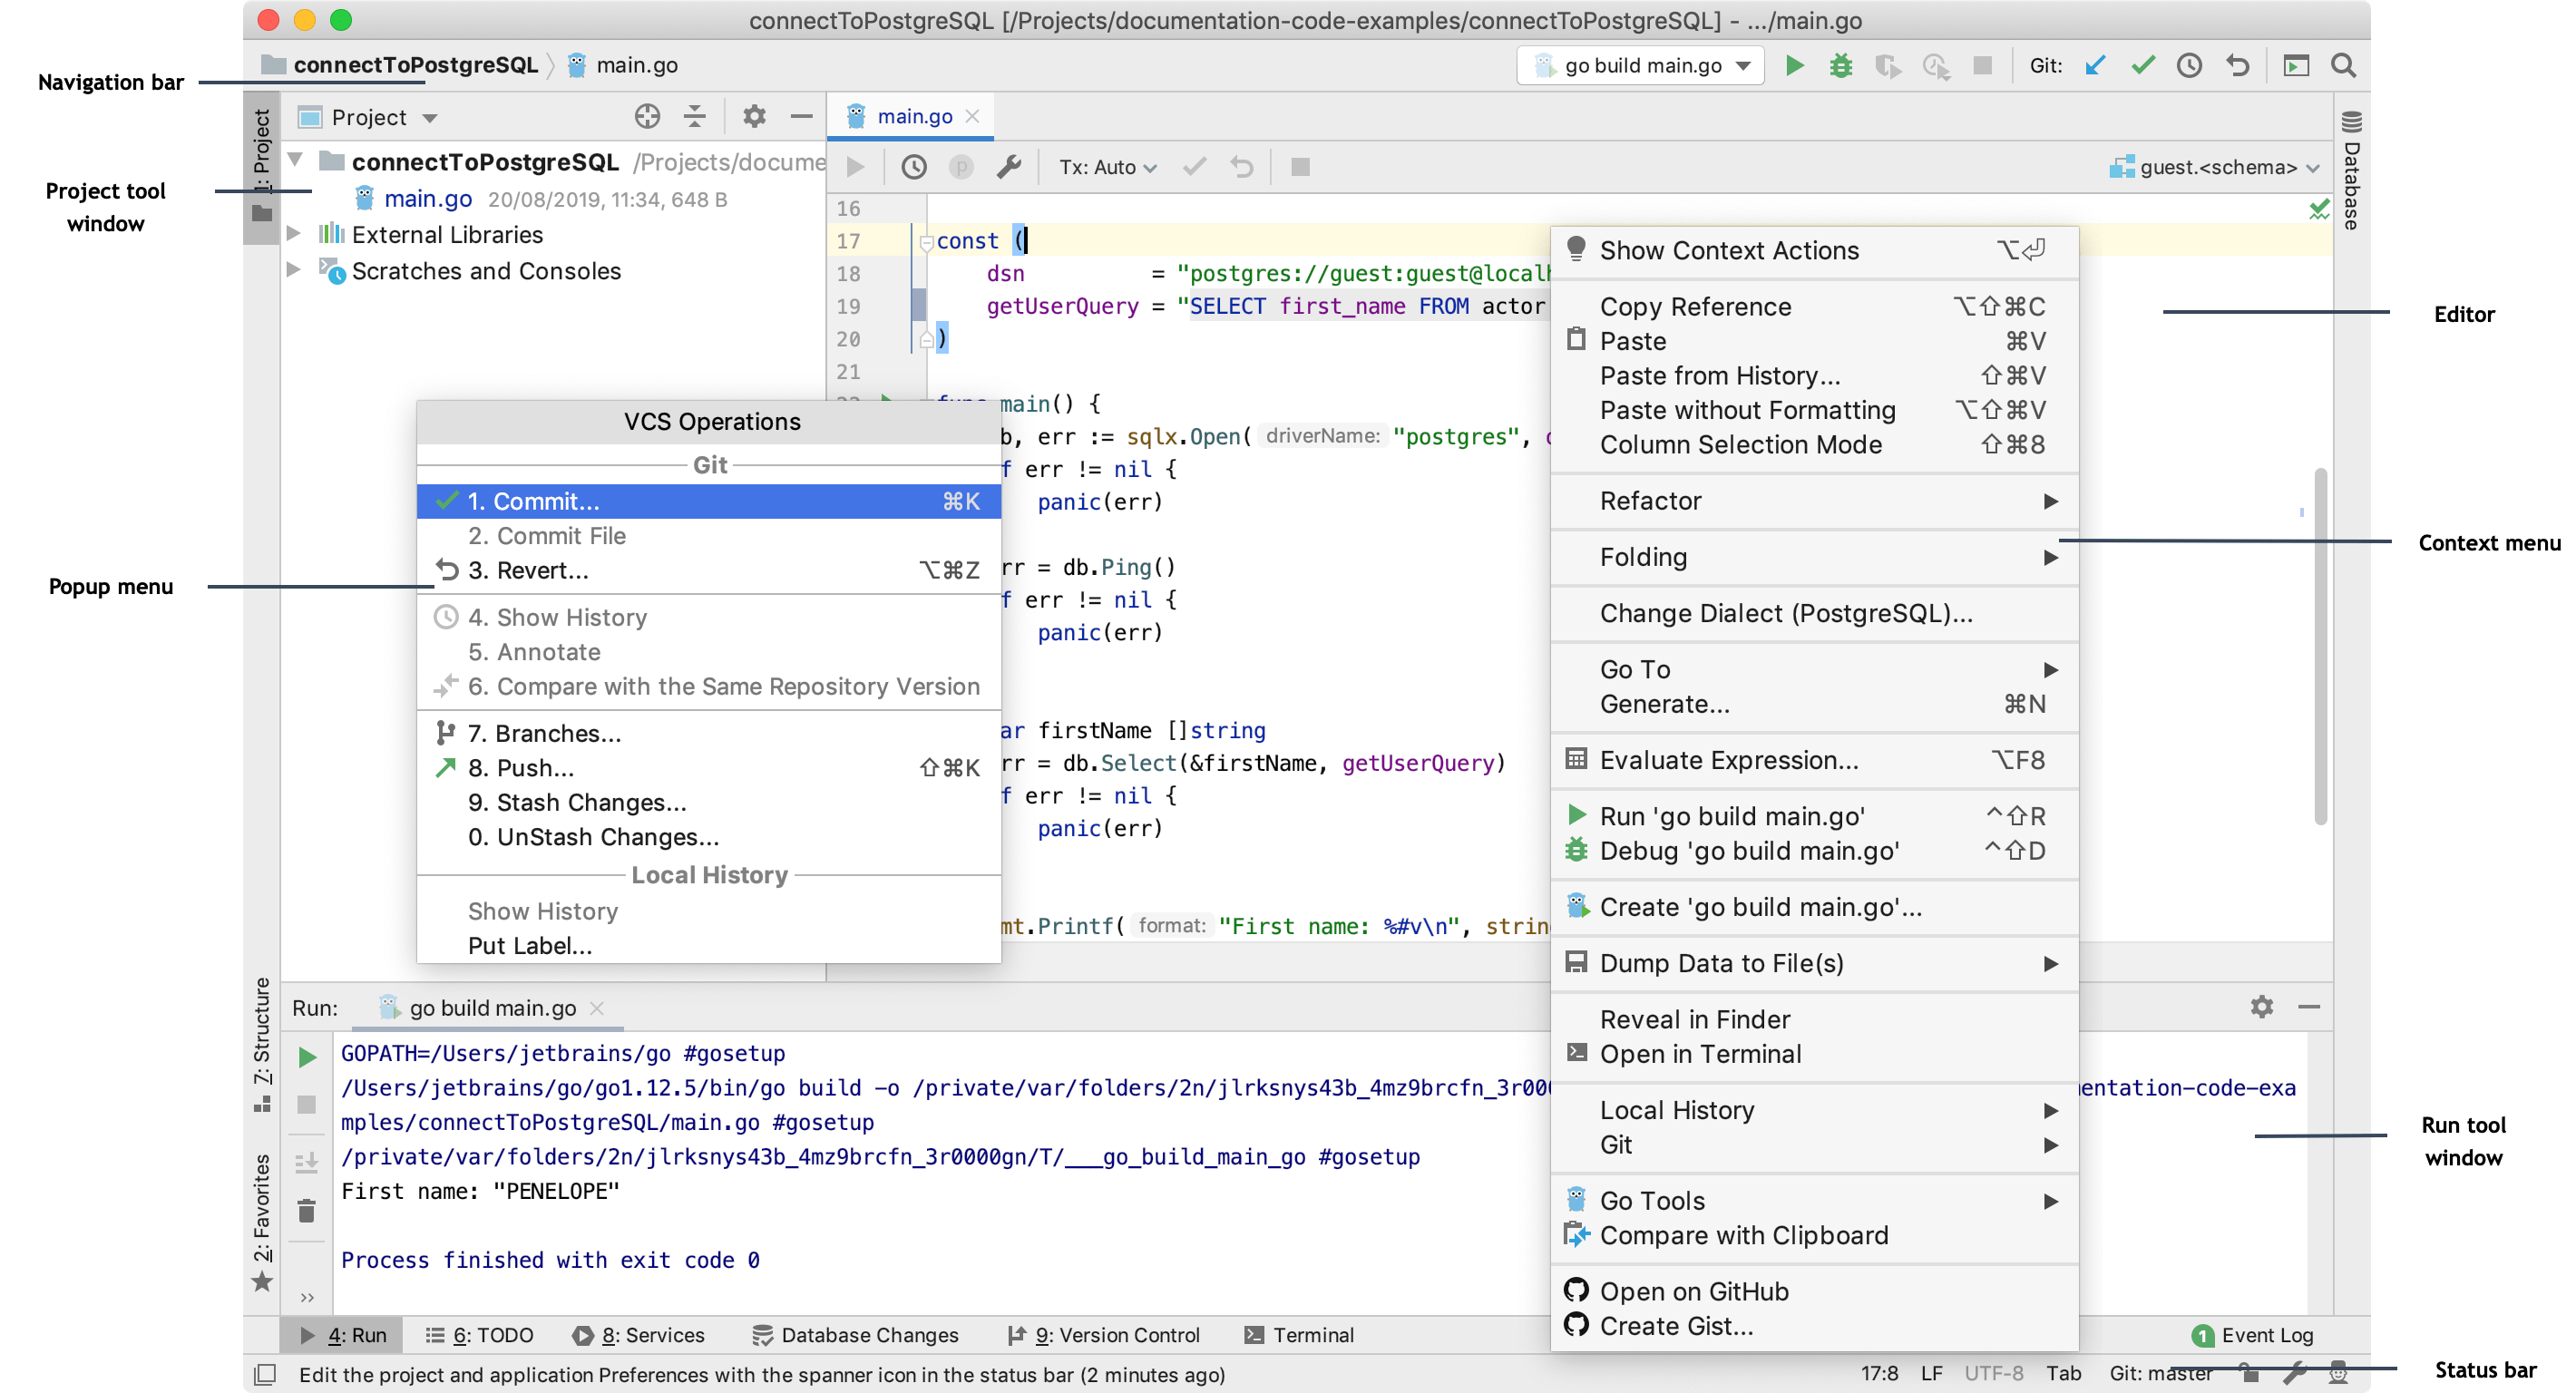
Task: Toggle the Database tool window stripe
Action: 2351,170
